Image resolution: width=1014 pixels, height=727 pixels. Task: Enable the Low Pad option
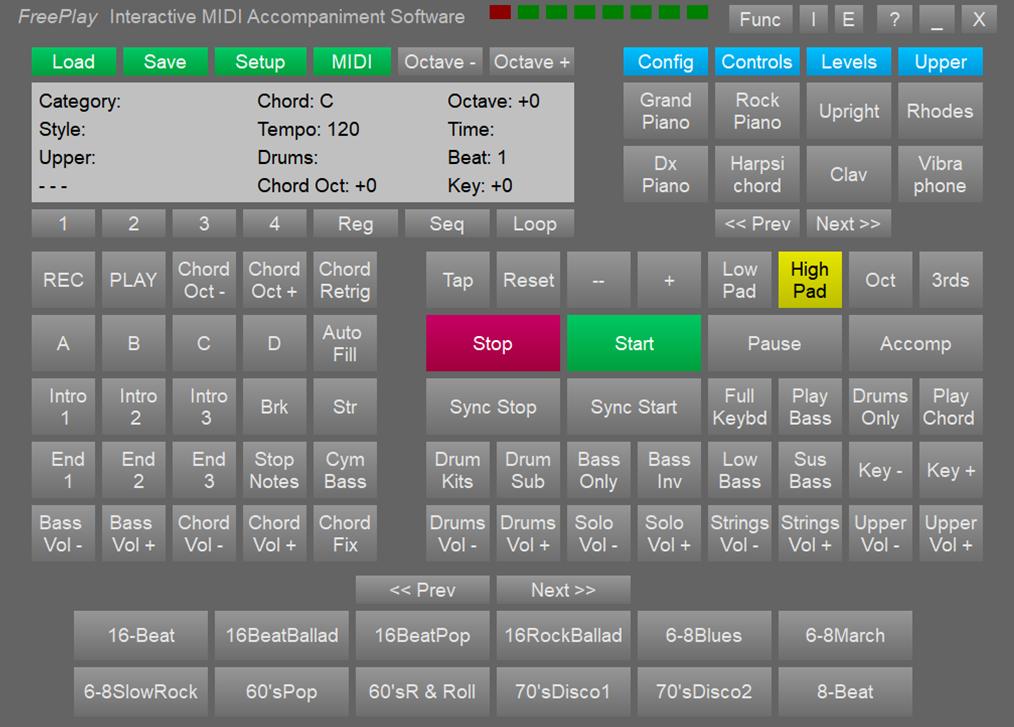pyautogui.click(x=739, y=280)
